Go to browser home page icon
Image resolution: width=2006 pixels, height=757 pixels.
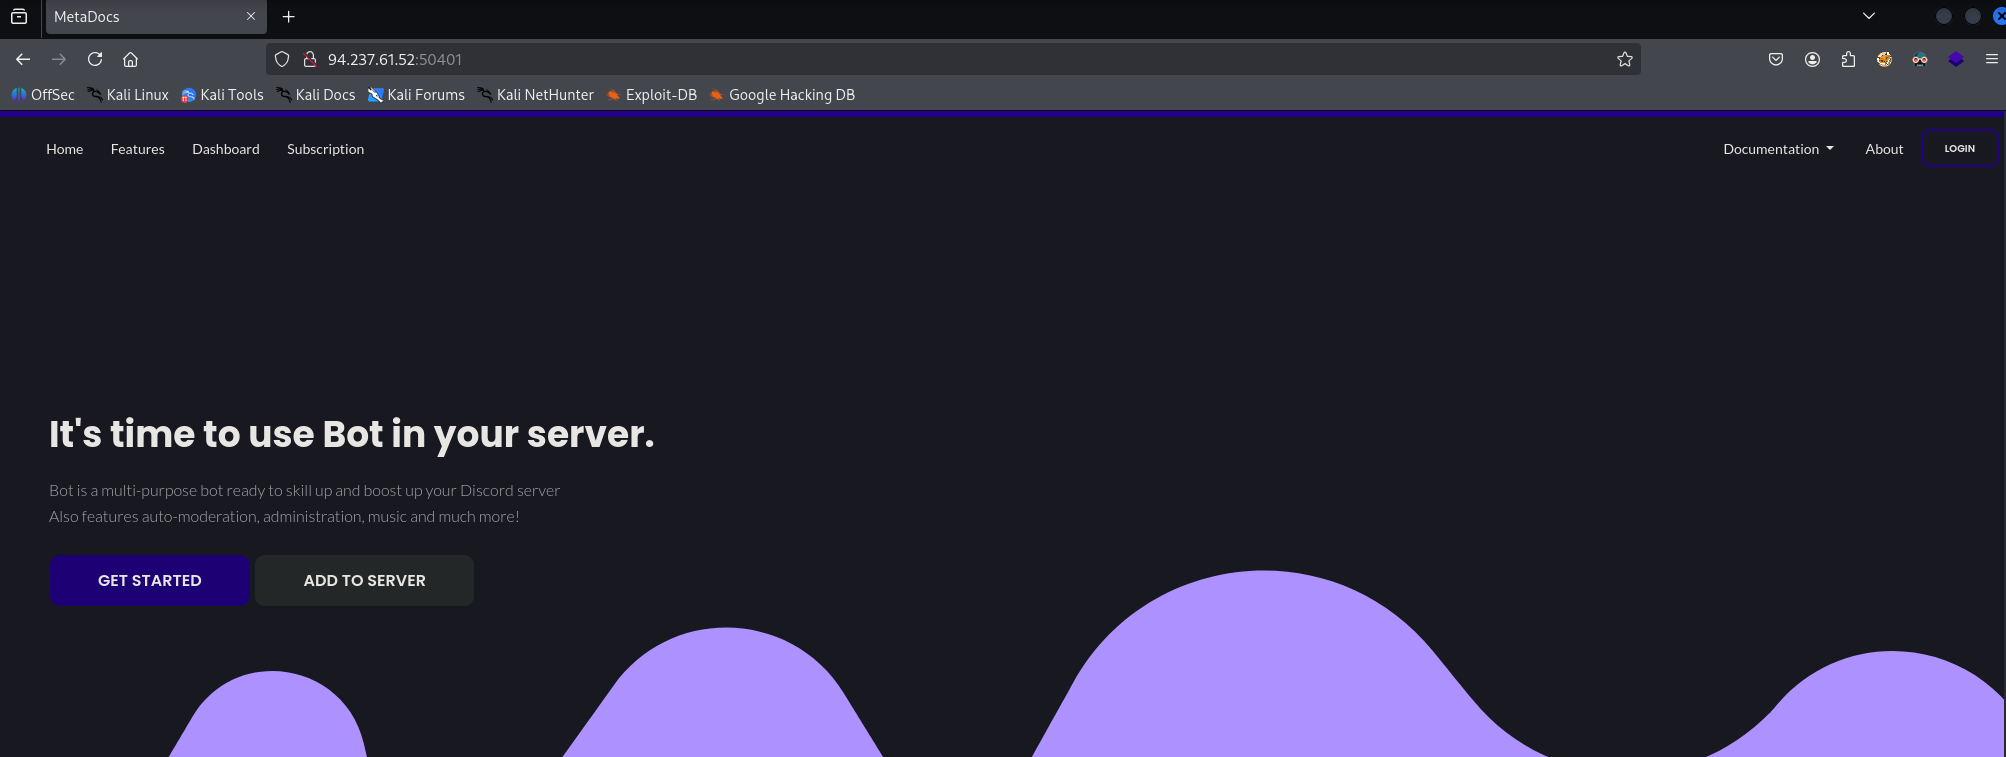130,59
